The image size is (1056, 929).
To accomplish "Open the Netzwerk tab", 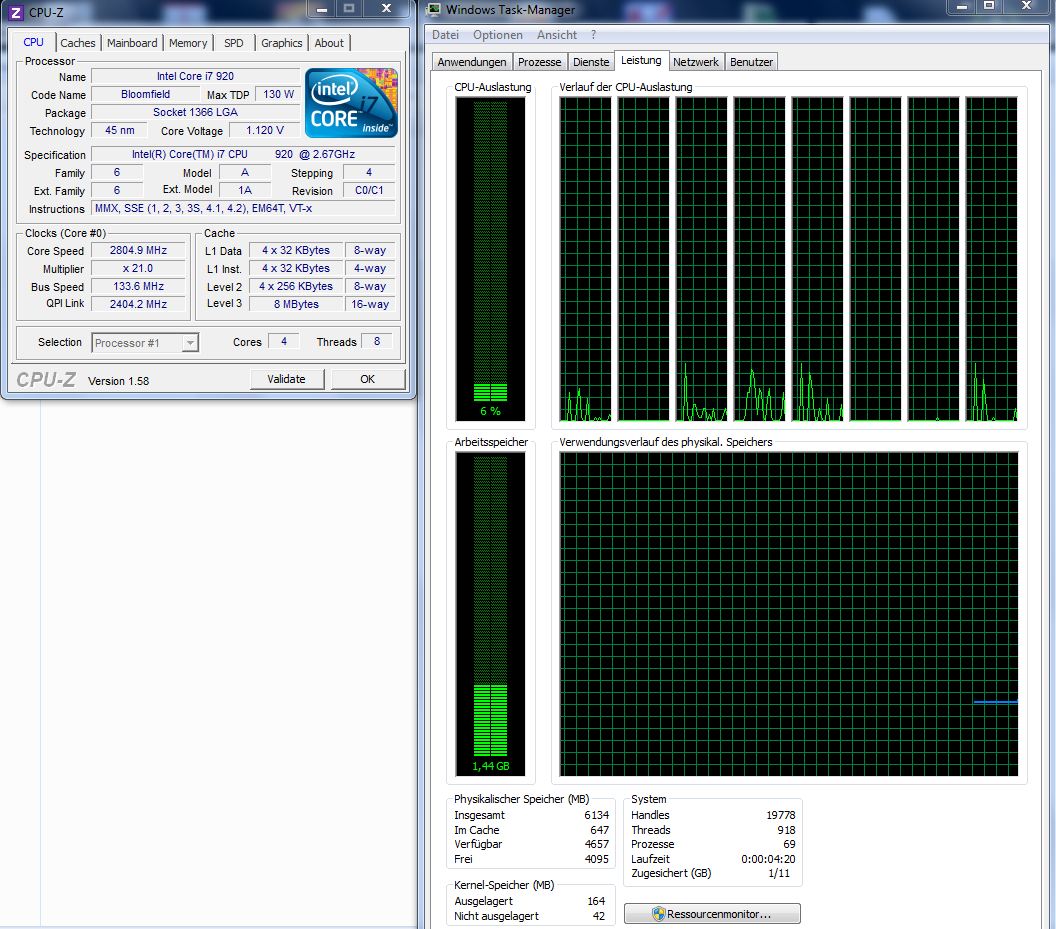I will click(x=696, y=62).
